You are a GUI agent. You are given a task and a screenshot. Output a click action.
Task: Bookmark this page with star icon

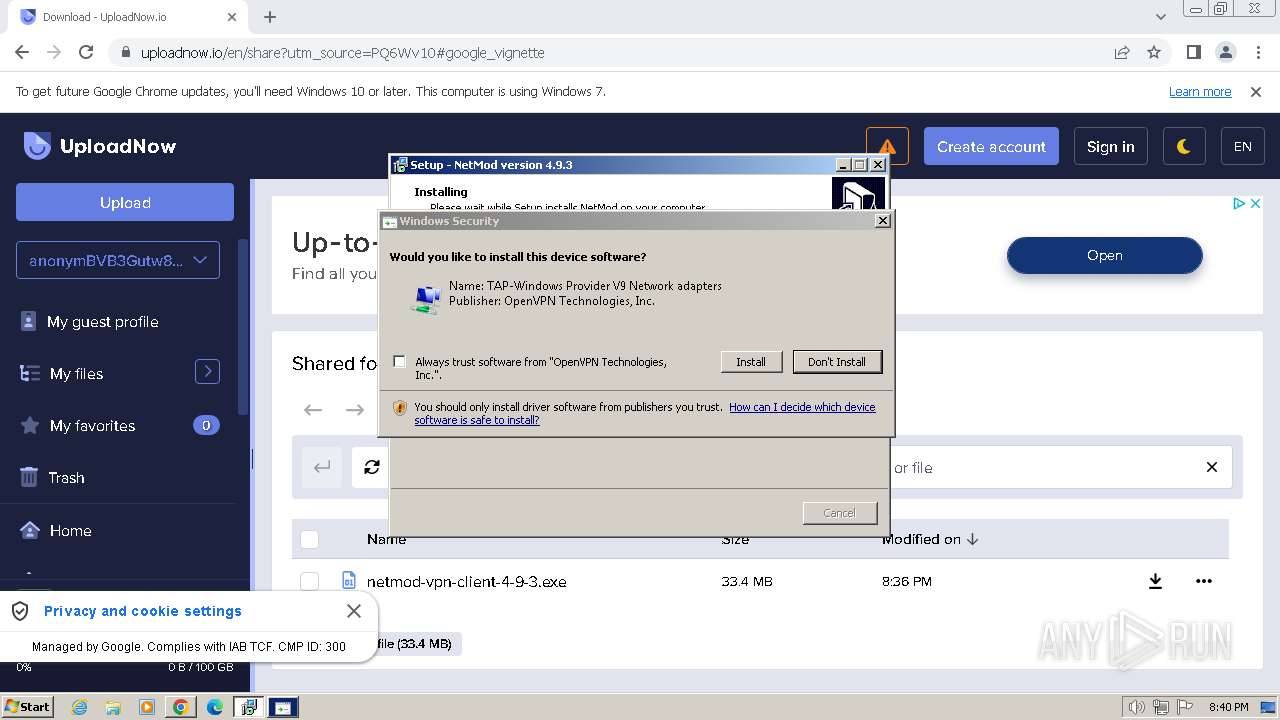1154,52
